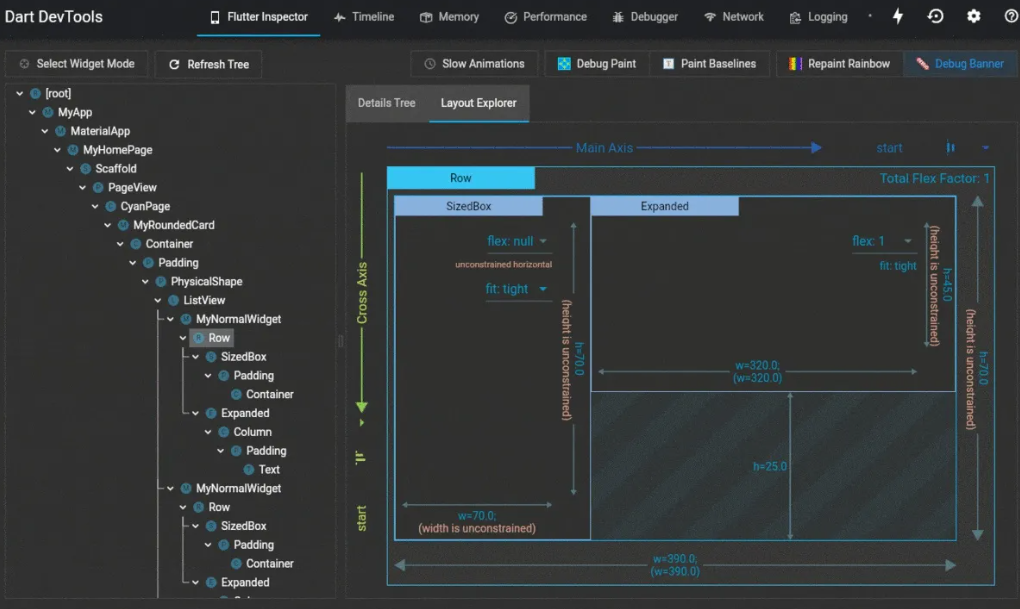Image resolution: width=1020 pixels, height=609 pixels.
Task: Click the hot reload lightning bolt icon
Action: (x=898, y=16)
